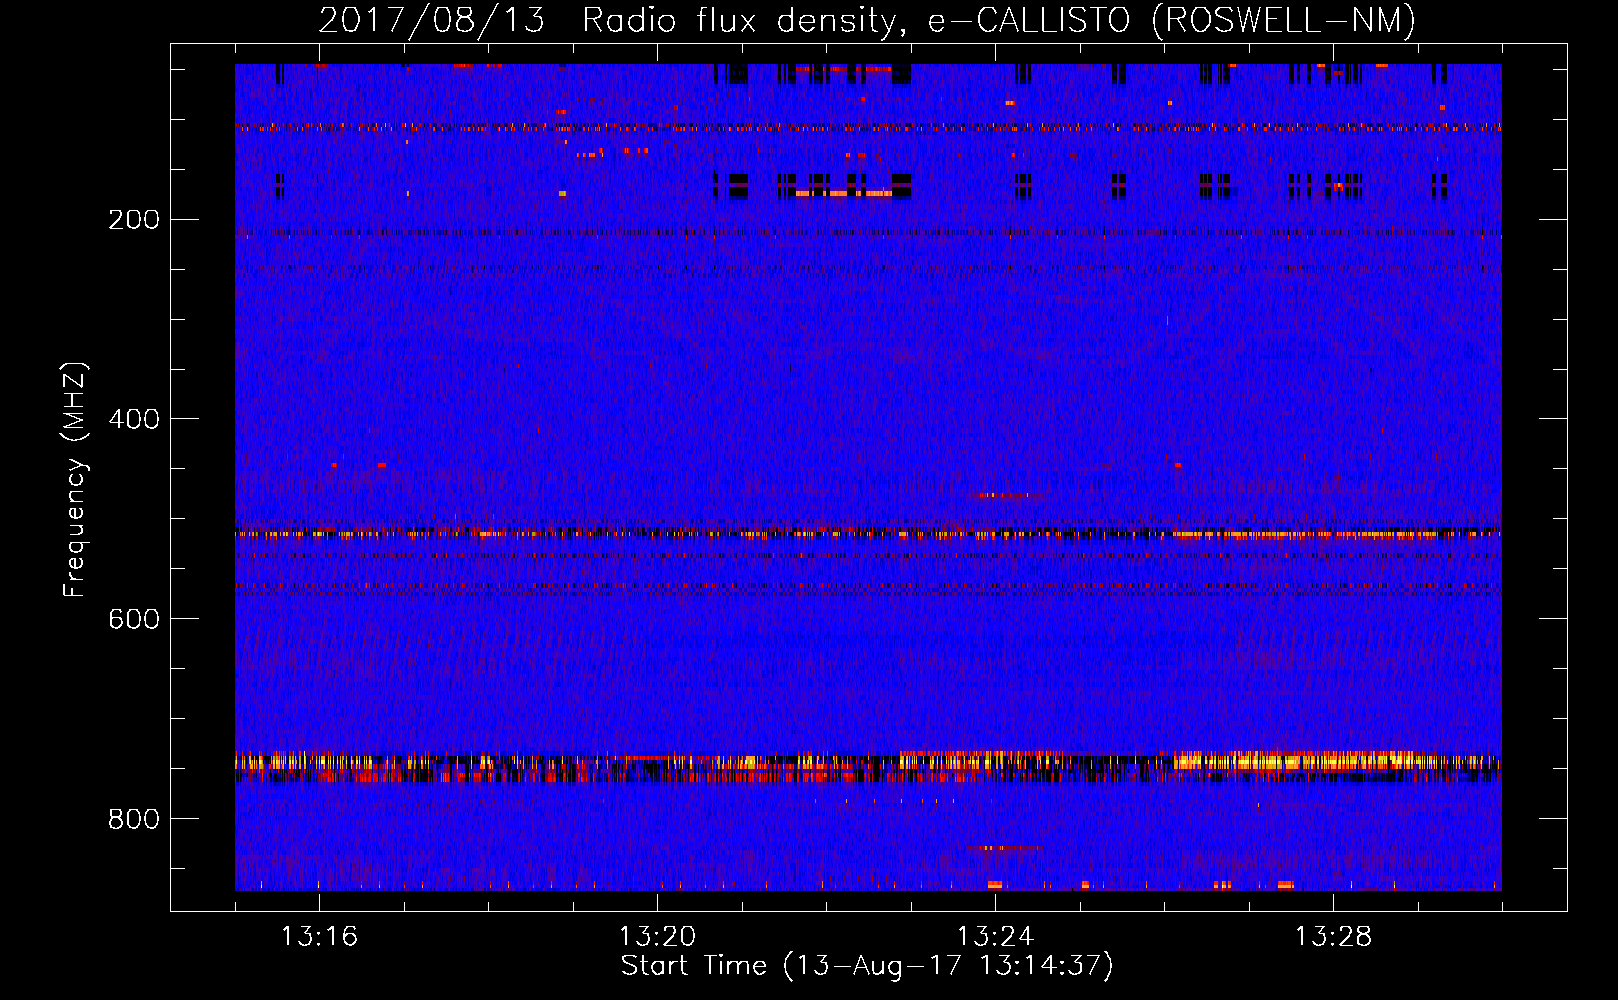The image size is (1618, 1000).
Task: Pick the 13:24 time tick label
Action: (995, 936)
